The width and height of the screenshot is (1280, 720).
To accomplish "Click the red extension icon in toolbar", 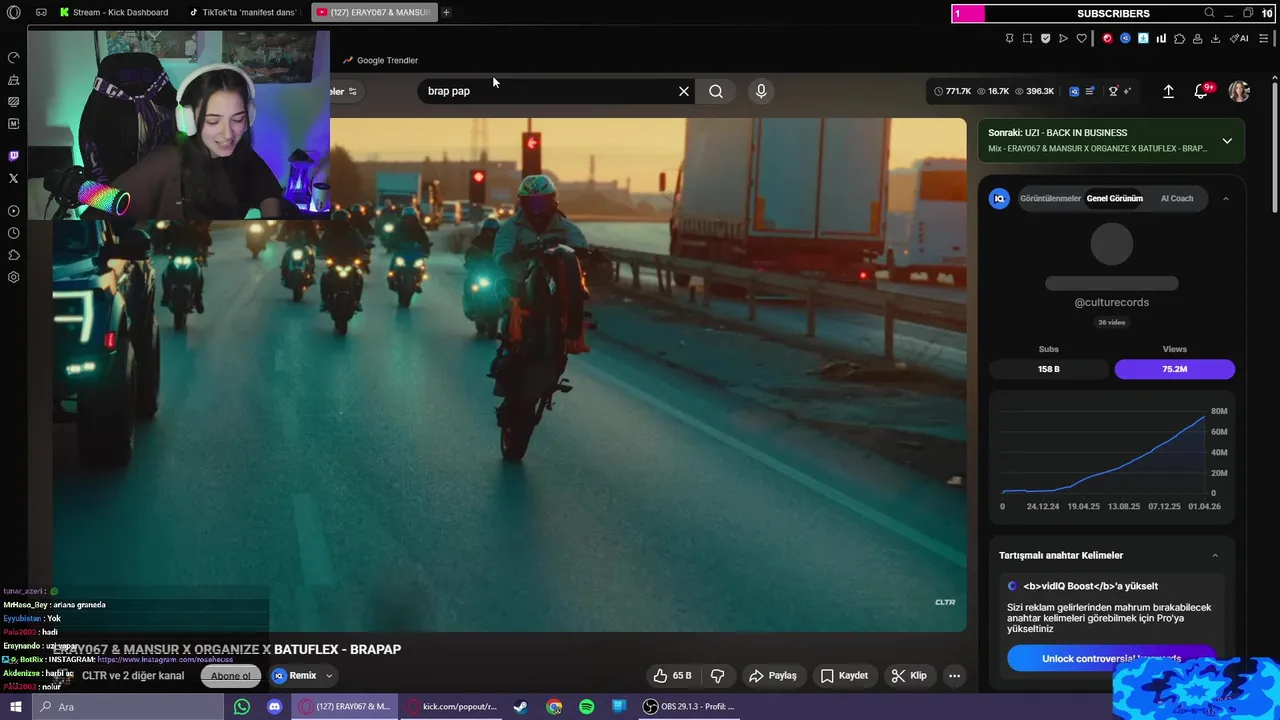I will tap(1107, 39).
